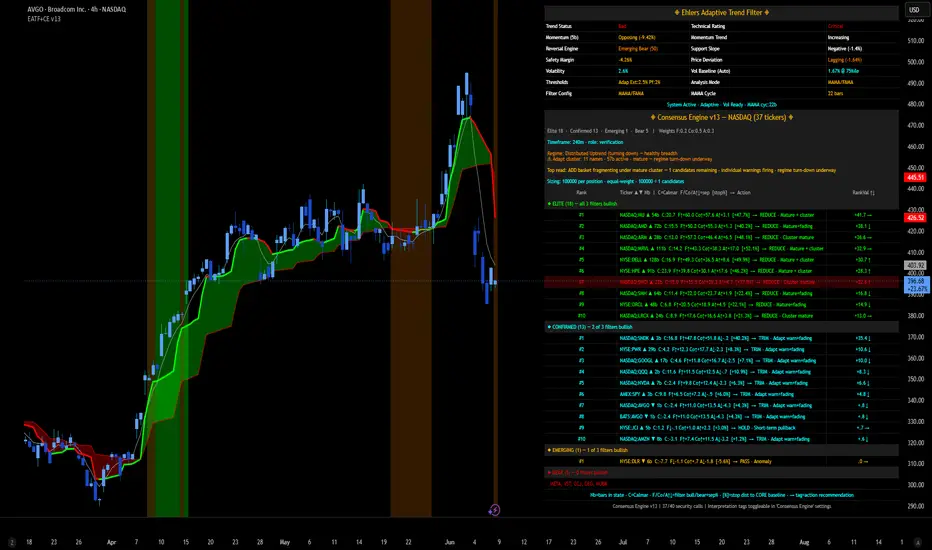The width and height of the screenshot is (932, 550).
Task: Click the NASDAQ:GOOGL confirmed row
Action: pyautogui.click(x=721, y=361)
